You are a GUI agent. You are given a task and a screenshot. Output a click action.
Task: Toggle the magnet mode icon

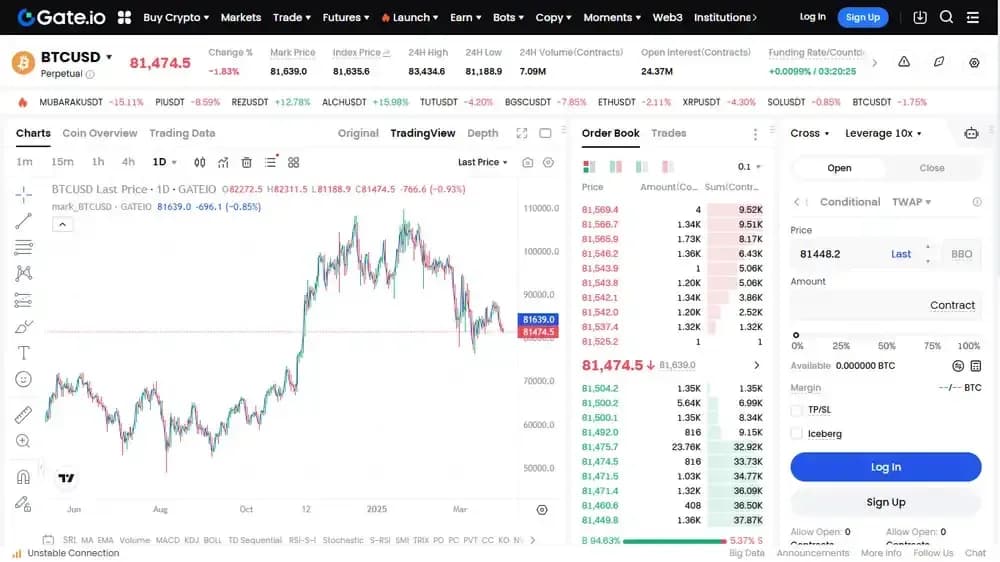coord(24,477)
